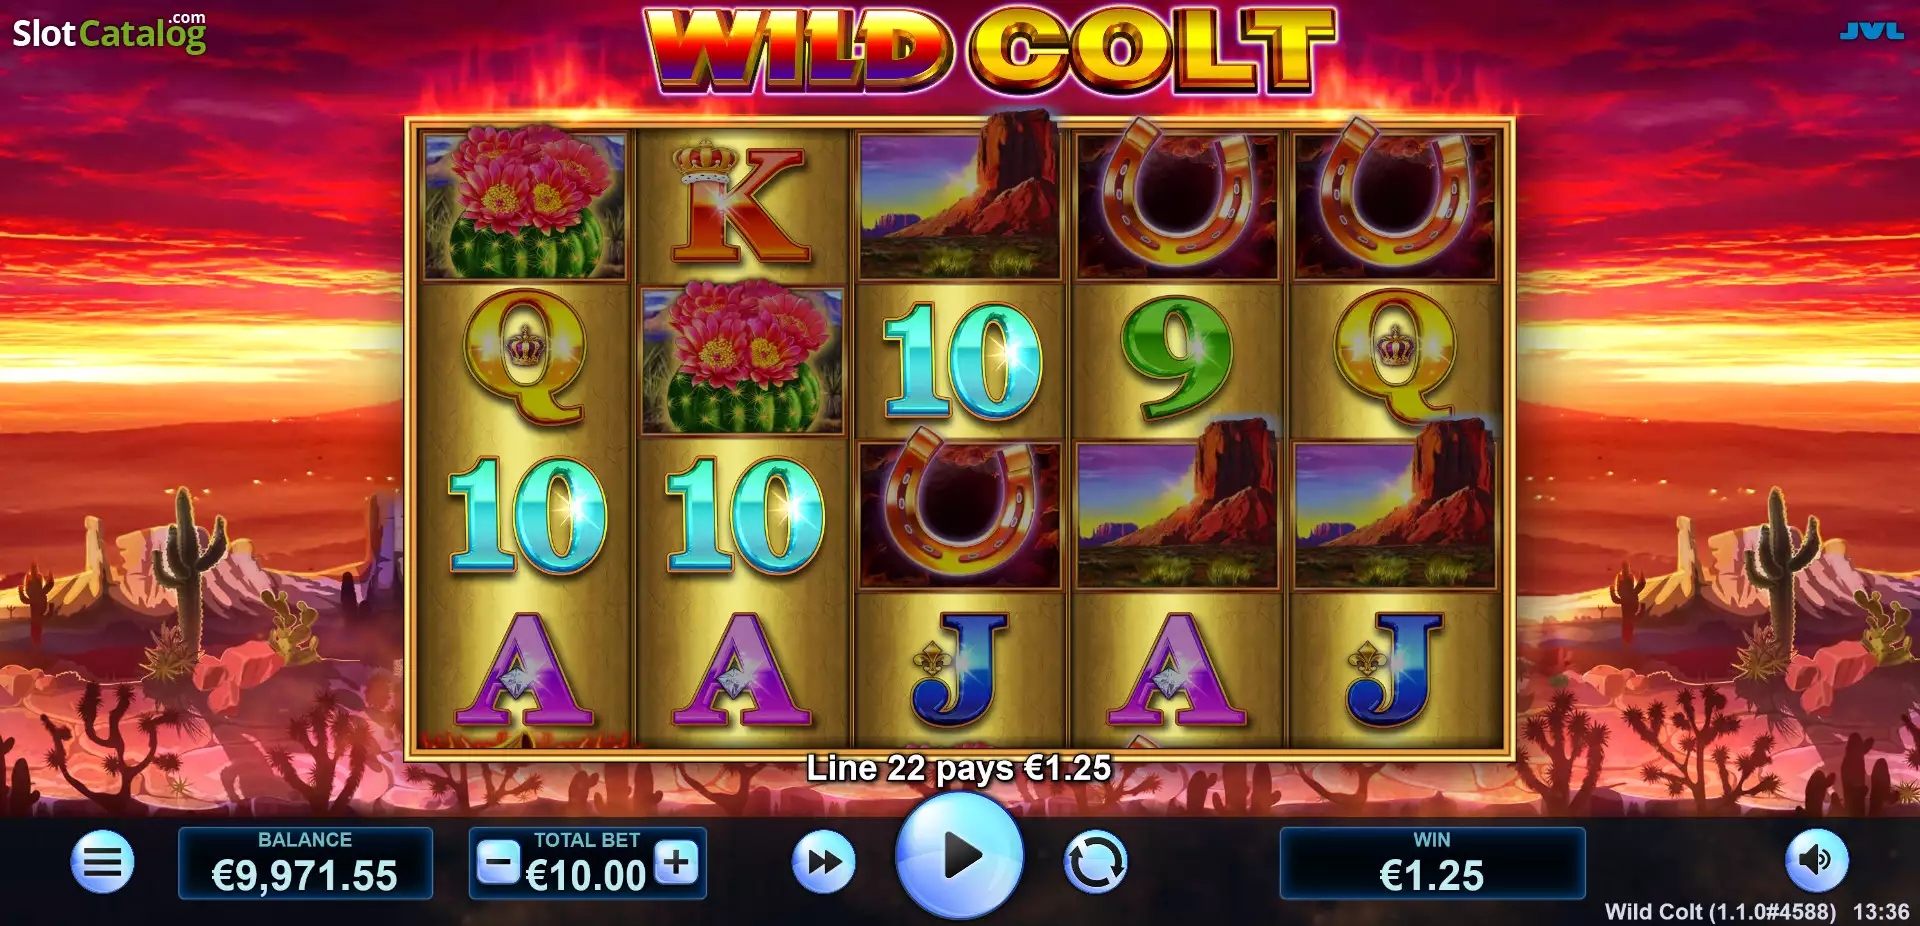Select the green 9 symbol on reel four
The height and width of the screenshot is (926, 1920).
1176,358
